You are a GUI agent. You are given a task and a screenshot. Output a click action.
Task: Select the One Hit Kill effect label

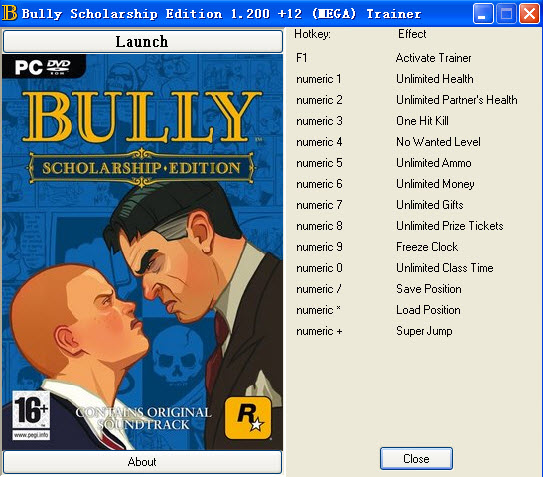pos(422,121)
